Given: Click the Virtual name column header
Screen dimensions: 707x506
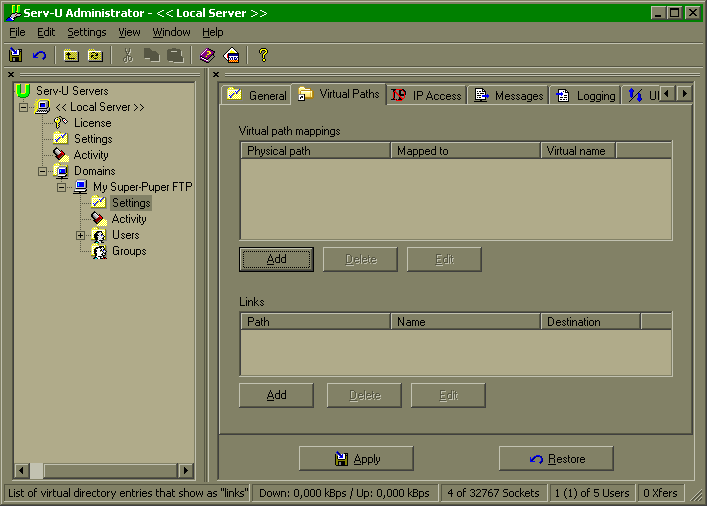Looking at the screenshot, I should (x=578, y=151).
